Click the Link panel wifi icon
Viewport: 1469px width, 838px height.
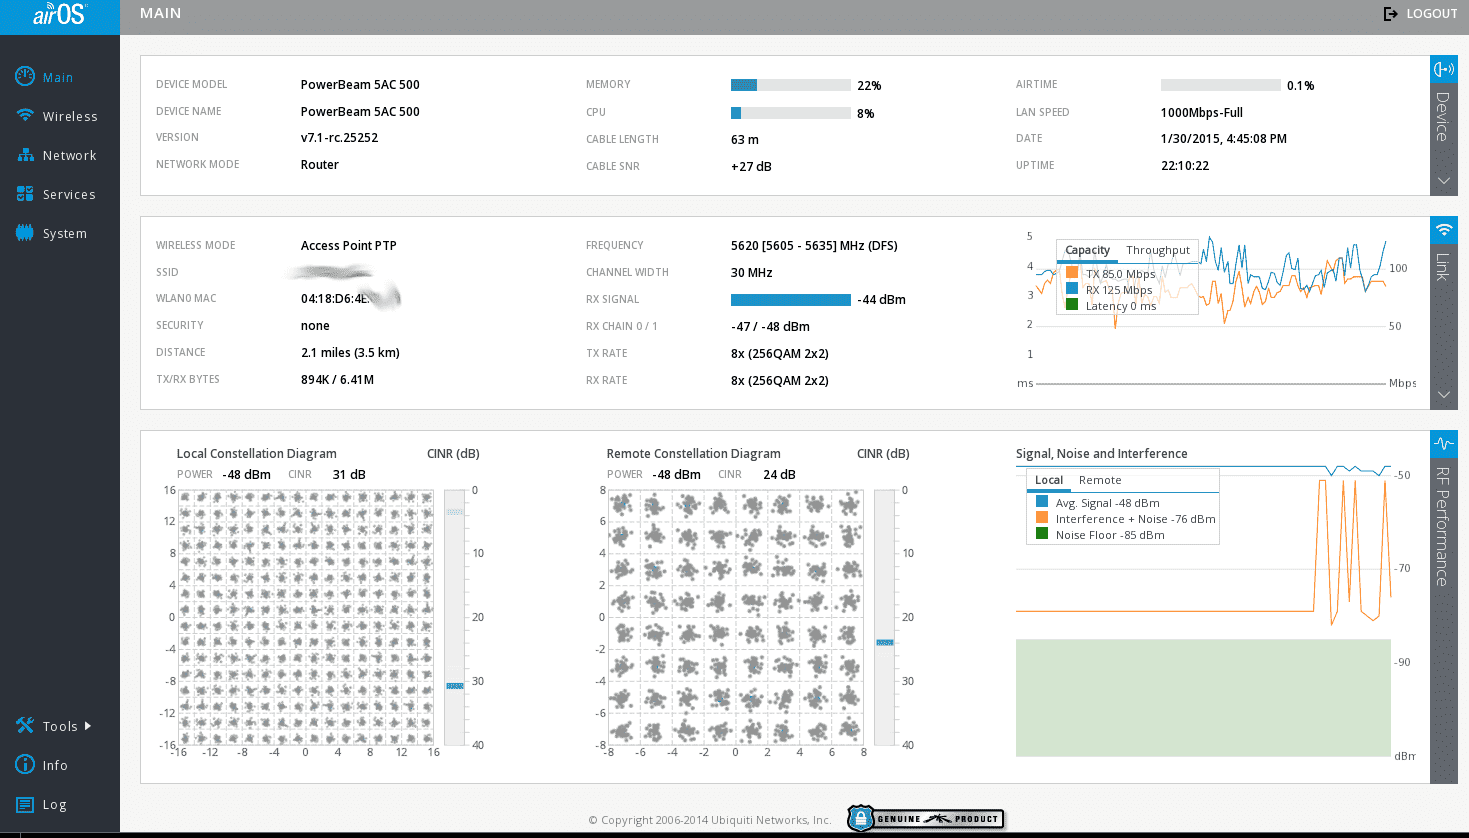pyautogui.click(x=1443, y=230)
